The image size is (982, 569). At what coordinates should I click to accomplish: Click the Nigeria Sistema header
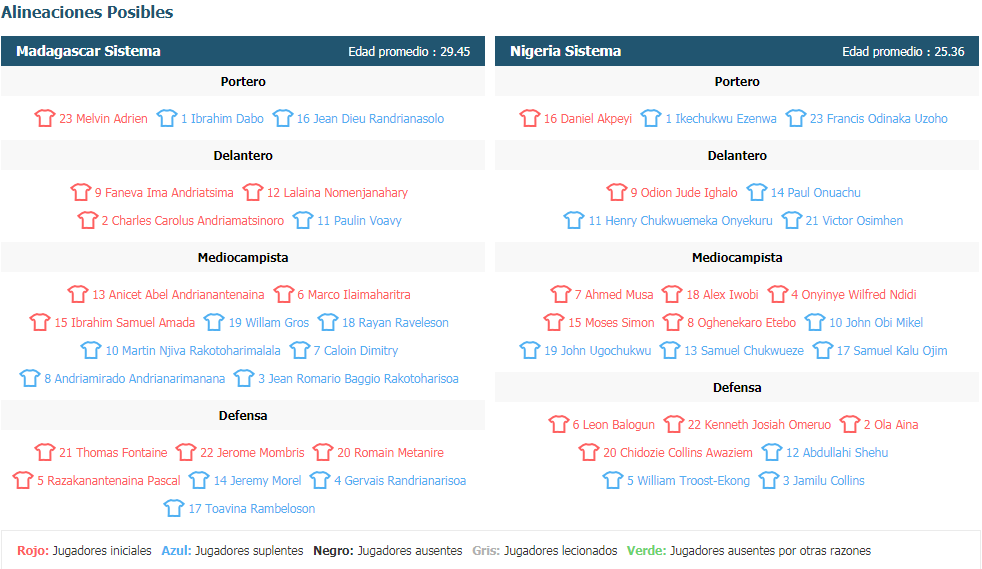[x=565, y=51]
